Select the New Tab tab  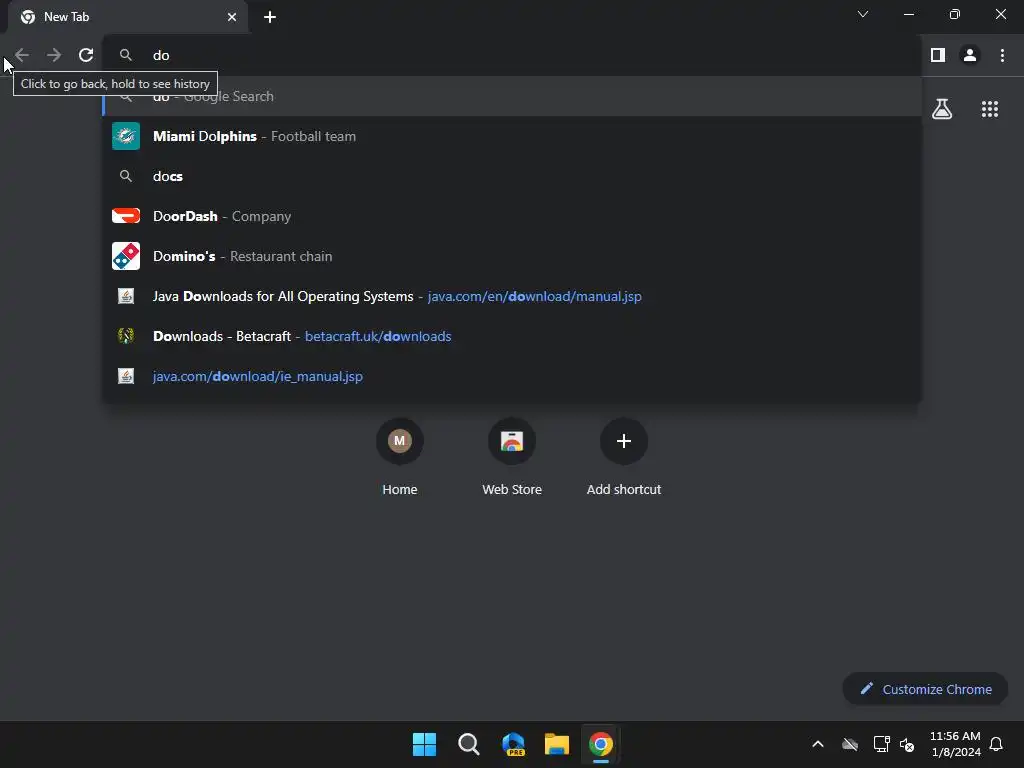pyautogui.click(x=128, y=18)
